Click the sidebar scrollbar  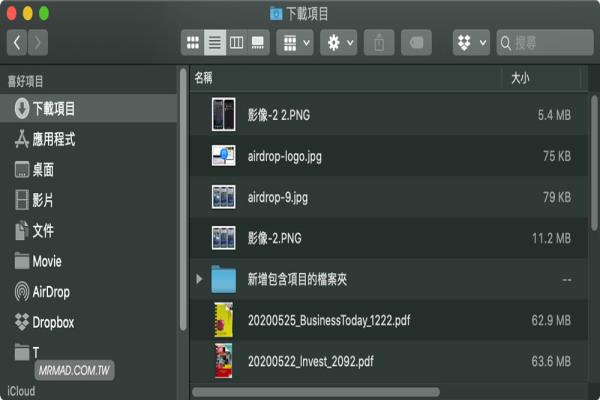coord(183,199)
